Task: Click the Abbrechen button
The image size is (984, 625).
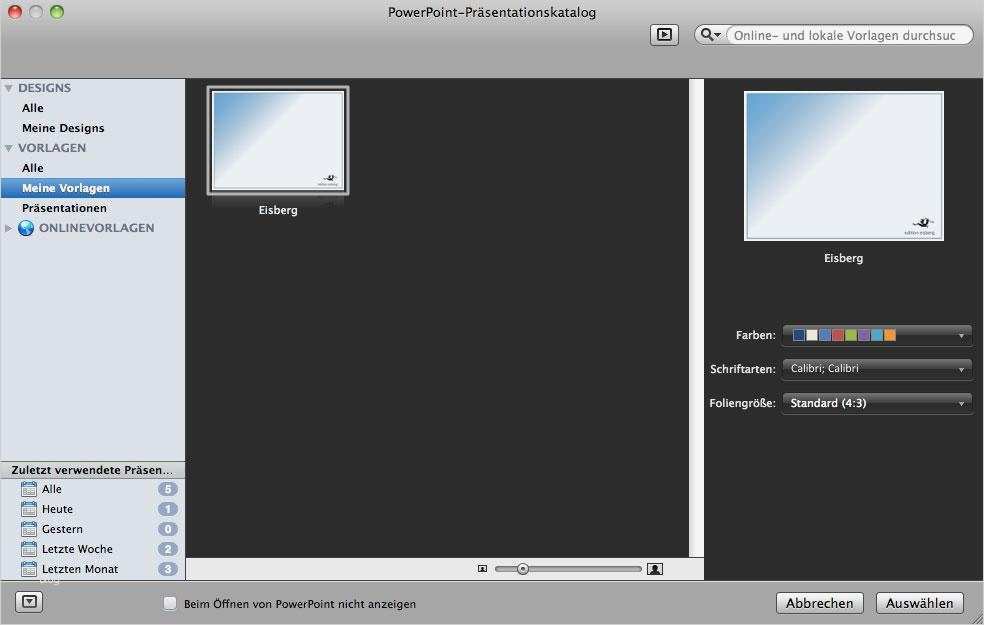Action: click(x=820, y=603)
